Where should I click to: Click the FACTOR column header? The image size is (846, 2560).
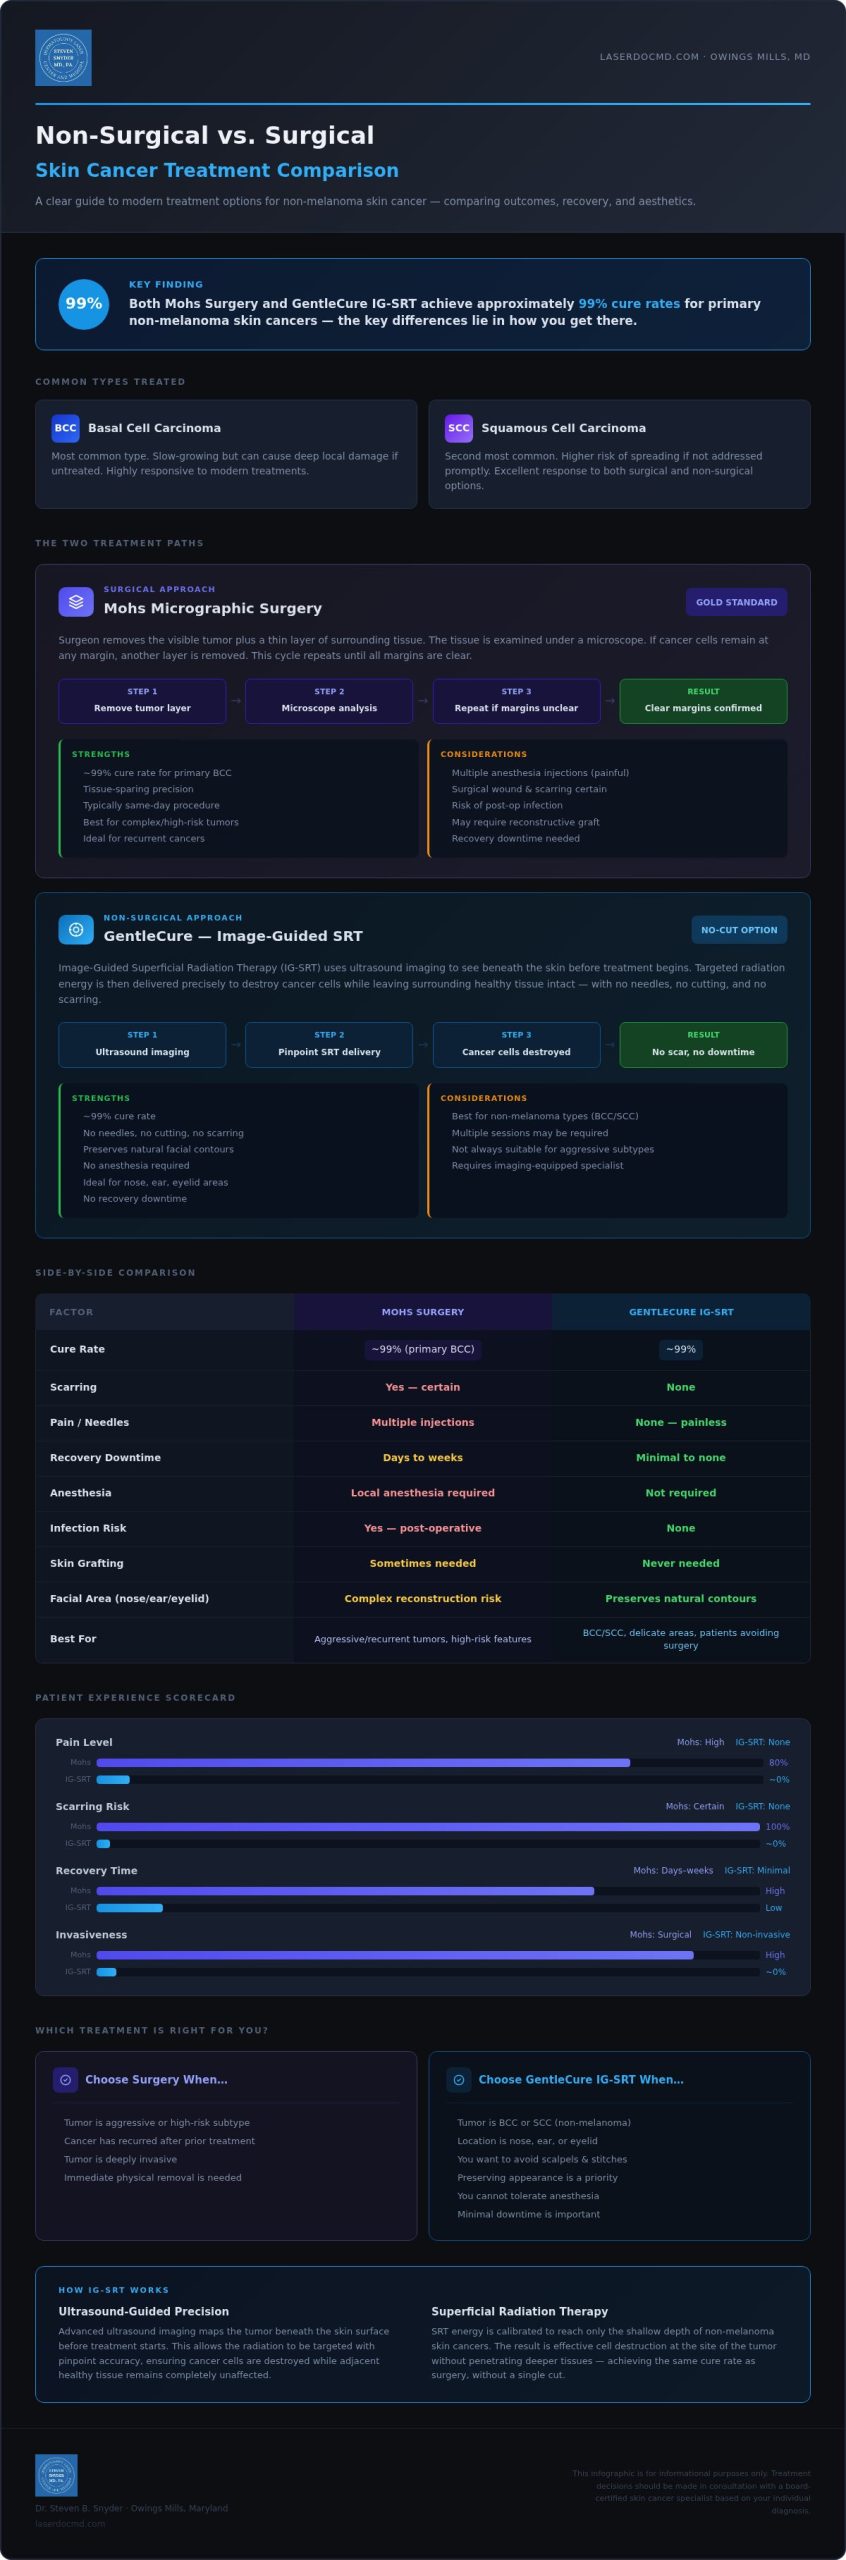165,1312
